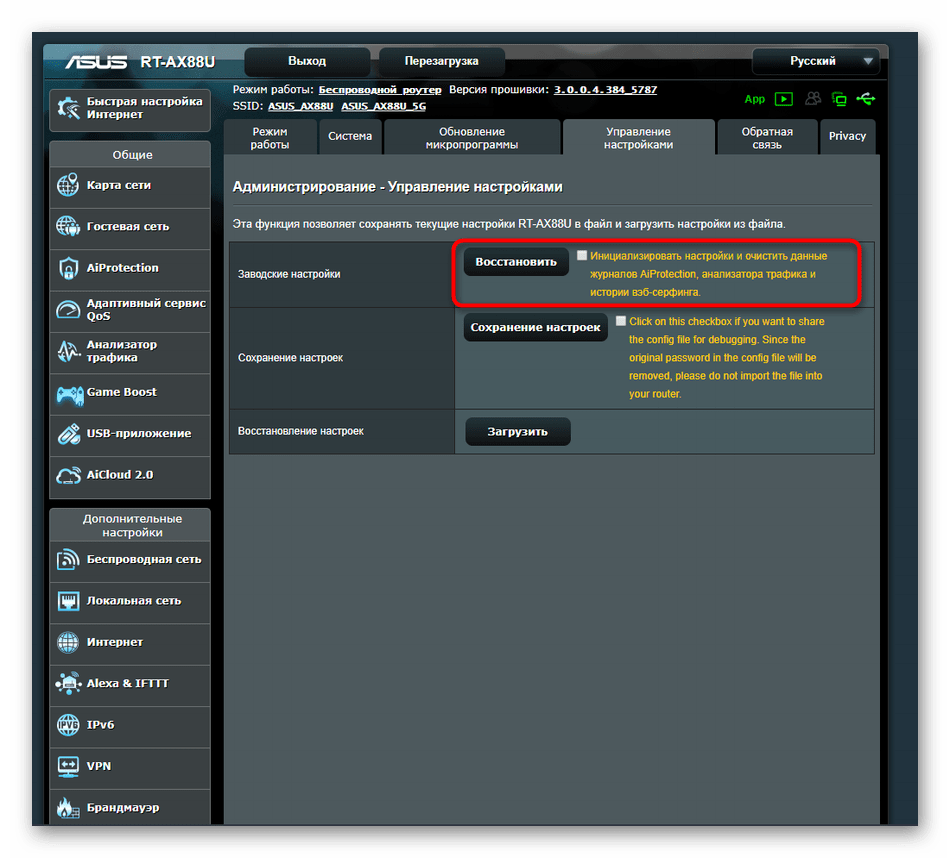Click the AiProtection shield icon
Screen dimensions: 950x858
[68, 268]
